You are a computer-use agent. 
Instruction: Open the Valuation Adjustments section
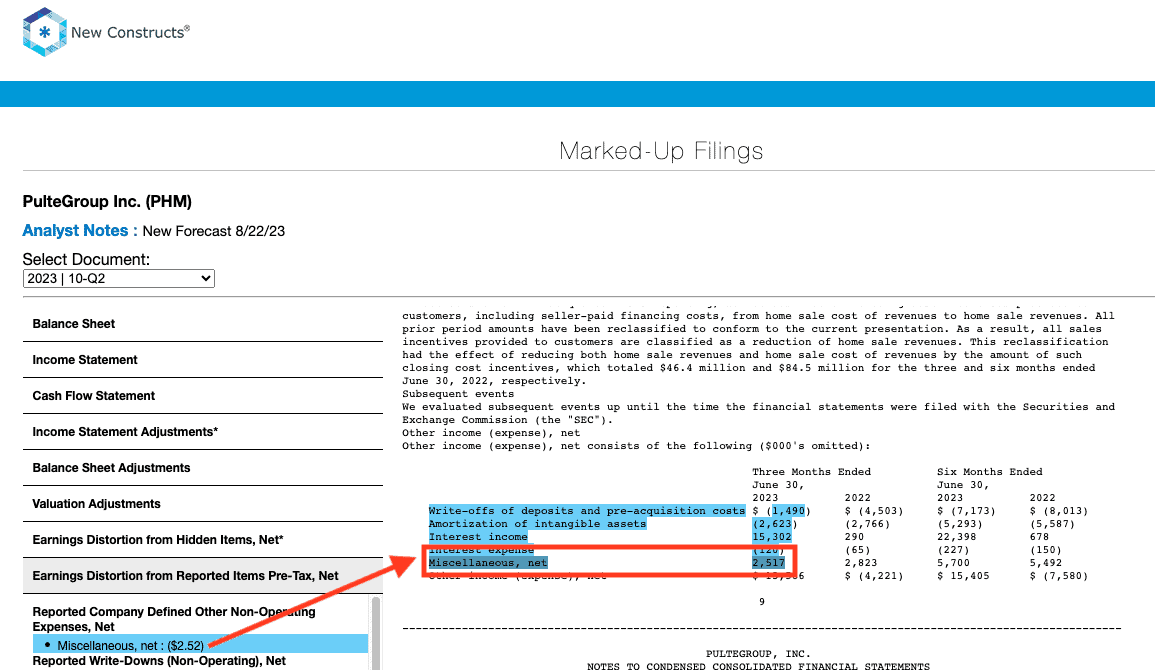pyautogui.click(x=203, y=504)
